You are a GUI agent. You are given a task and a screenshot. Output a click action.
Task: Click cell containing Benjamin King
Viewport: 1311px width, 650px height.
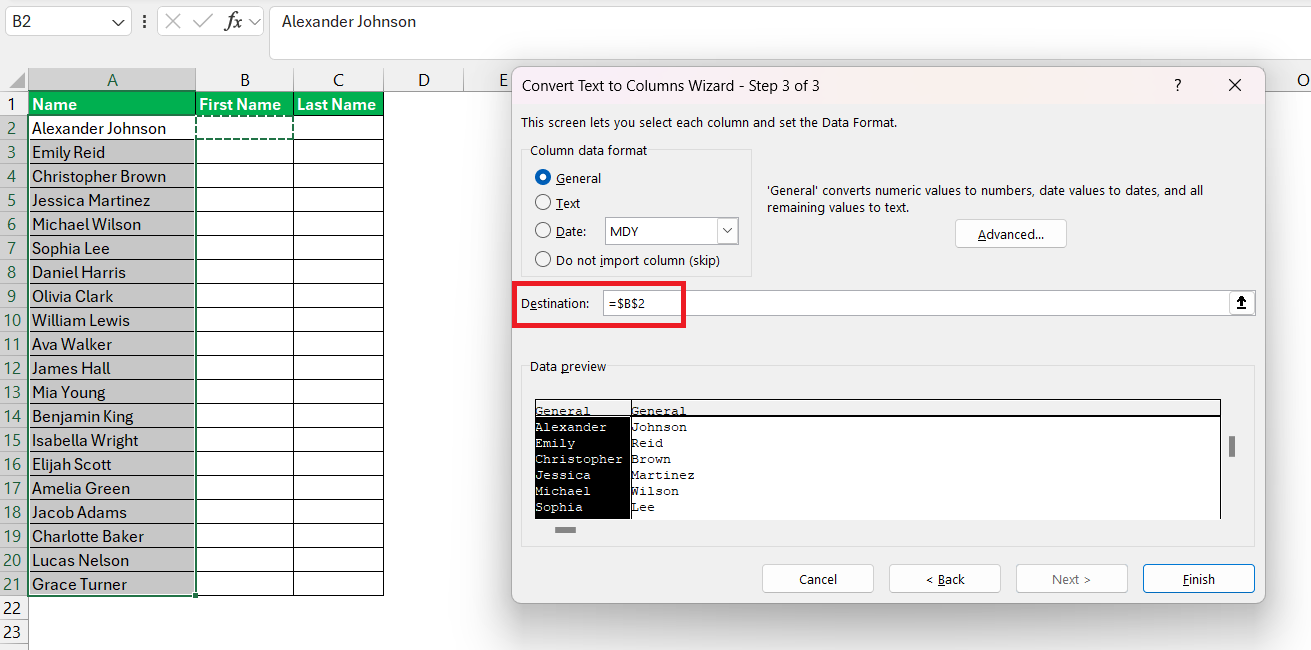(112, 416)
